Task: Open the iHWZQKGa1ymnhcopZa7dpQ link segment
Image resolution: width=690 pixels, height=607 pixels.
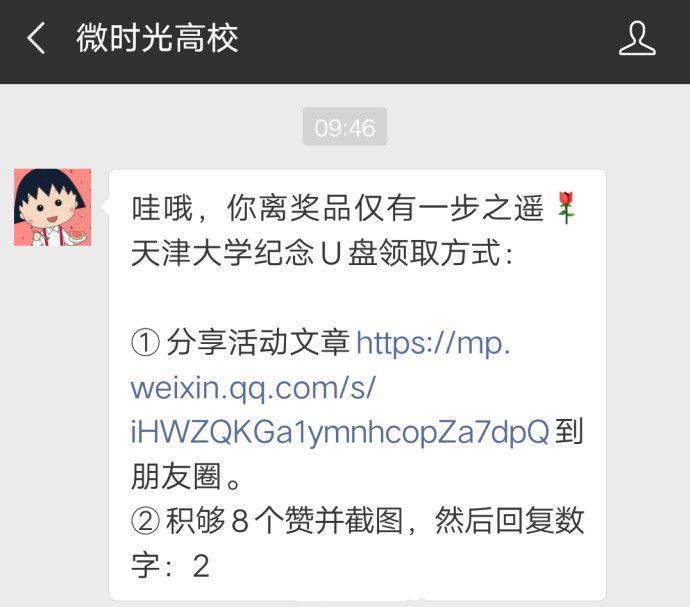Action: (340, 432)
